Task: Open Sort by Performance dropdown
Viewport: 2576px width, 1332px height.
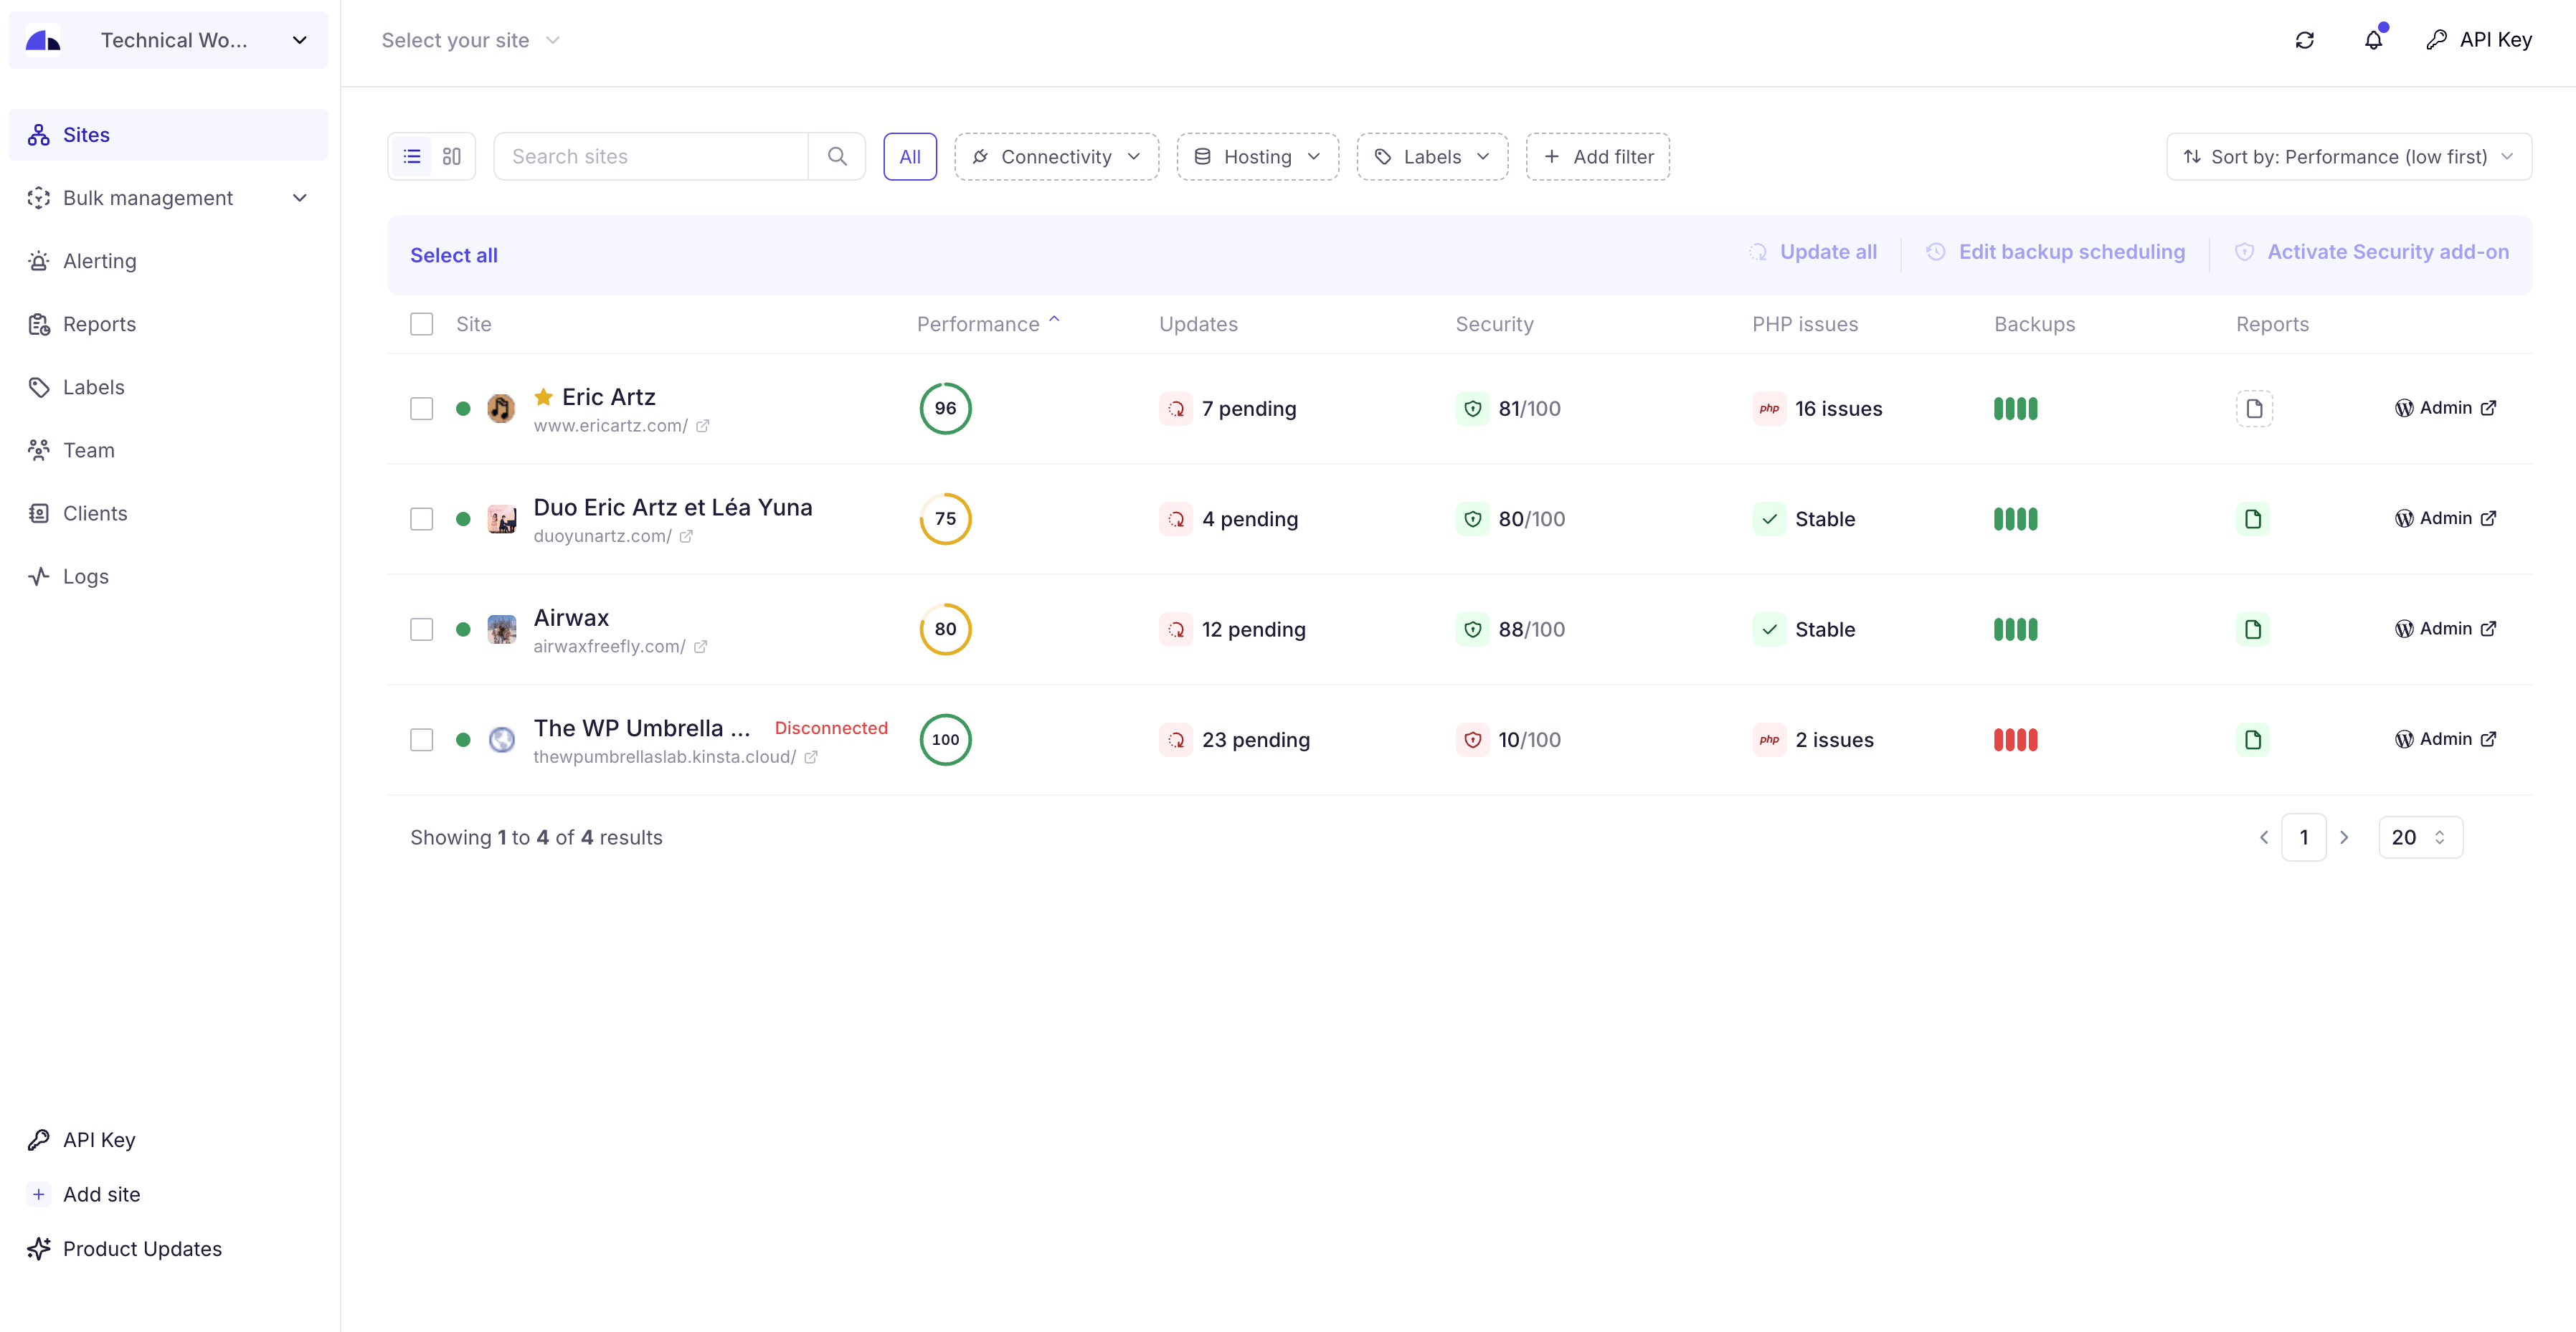Action: 2348,157
